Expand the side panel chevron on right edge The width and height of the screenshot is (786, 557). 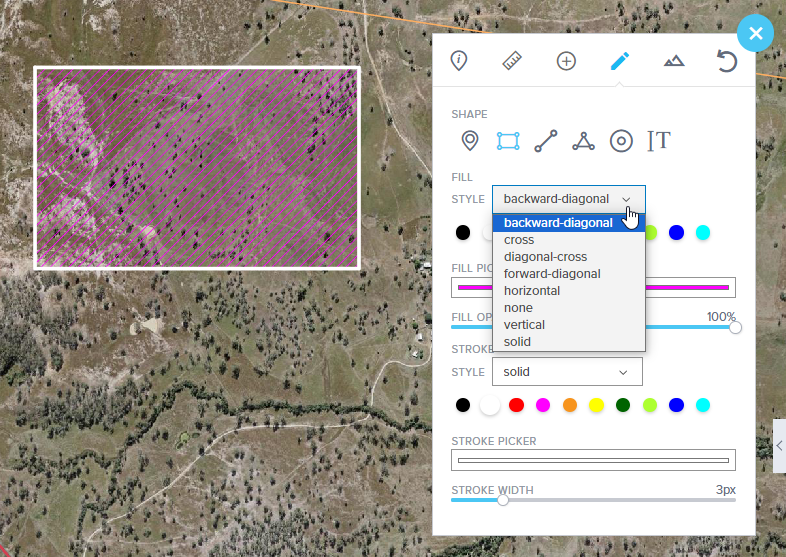point(779,447)
